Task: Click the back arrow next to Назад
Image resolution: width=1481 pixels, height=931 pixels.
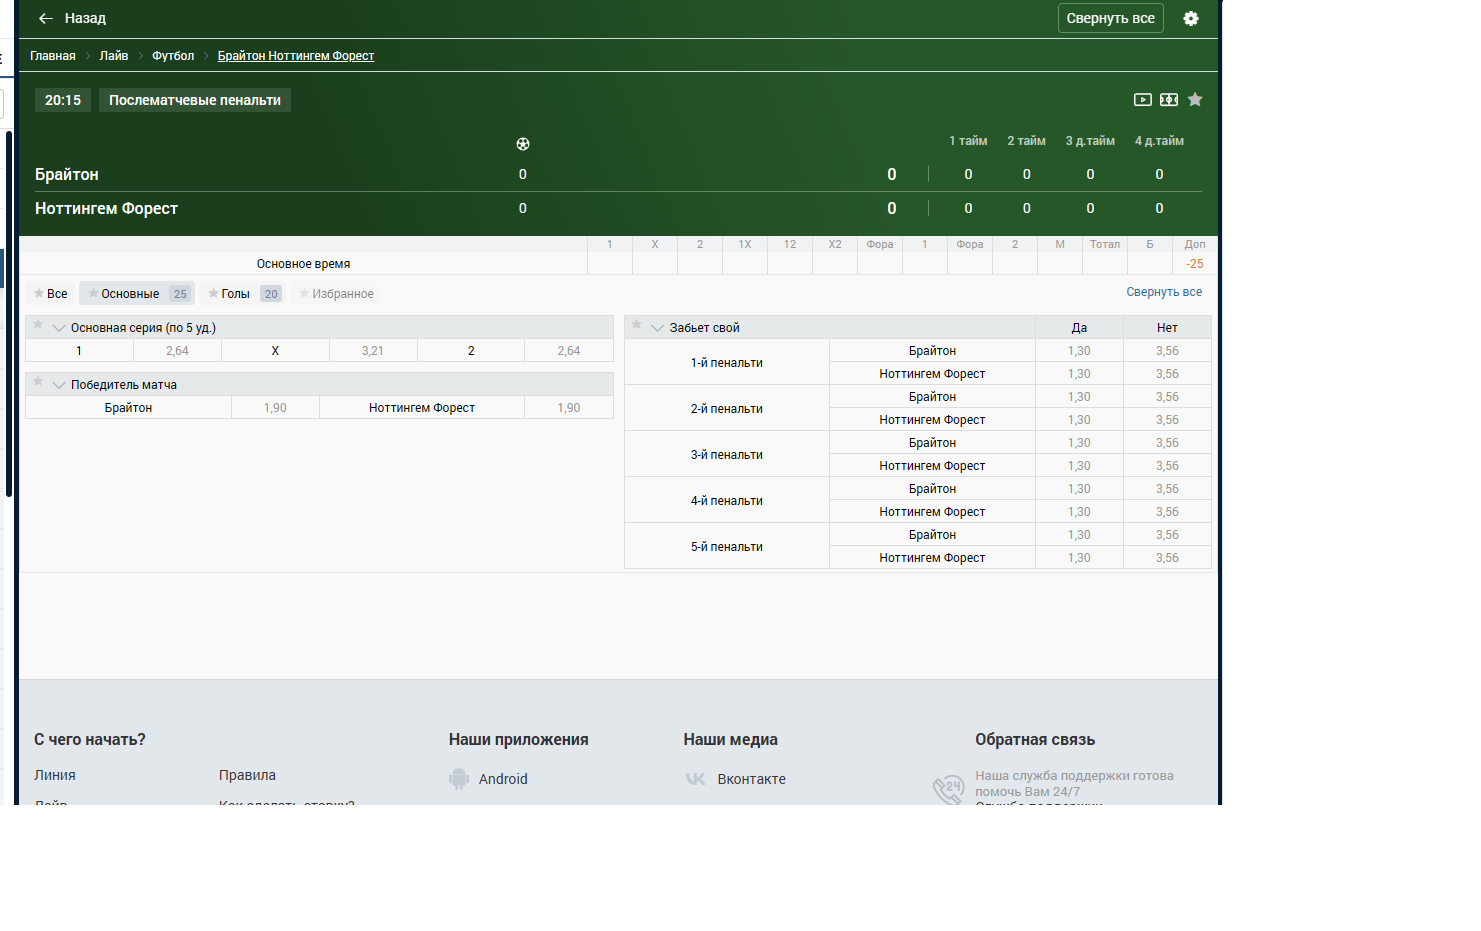Action: point(45,18)
